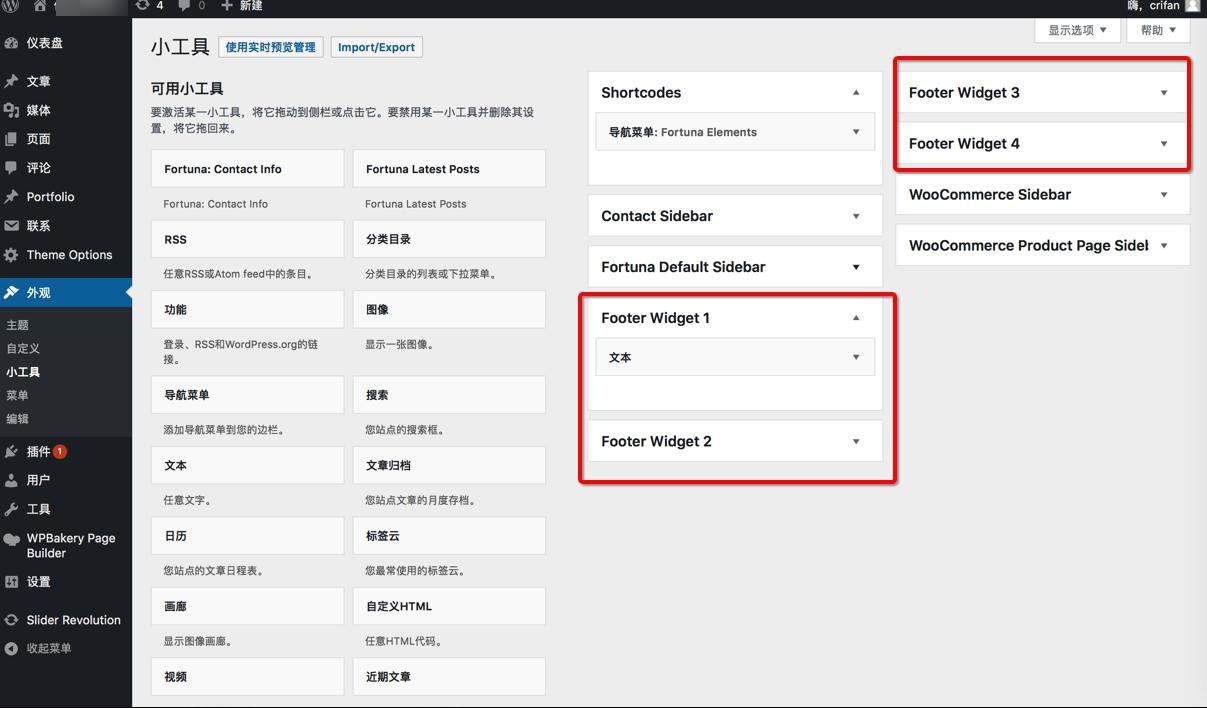Click the 新建 plus icon
The height and width of the screenshot is (708, 1207).
227,5
